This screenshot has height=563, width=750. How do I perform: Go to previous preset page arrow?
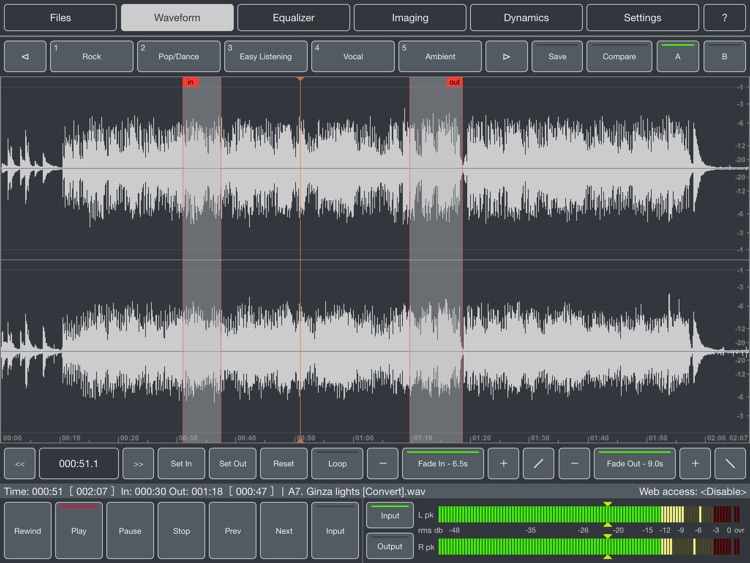click(x=25, y=57)
